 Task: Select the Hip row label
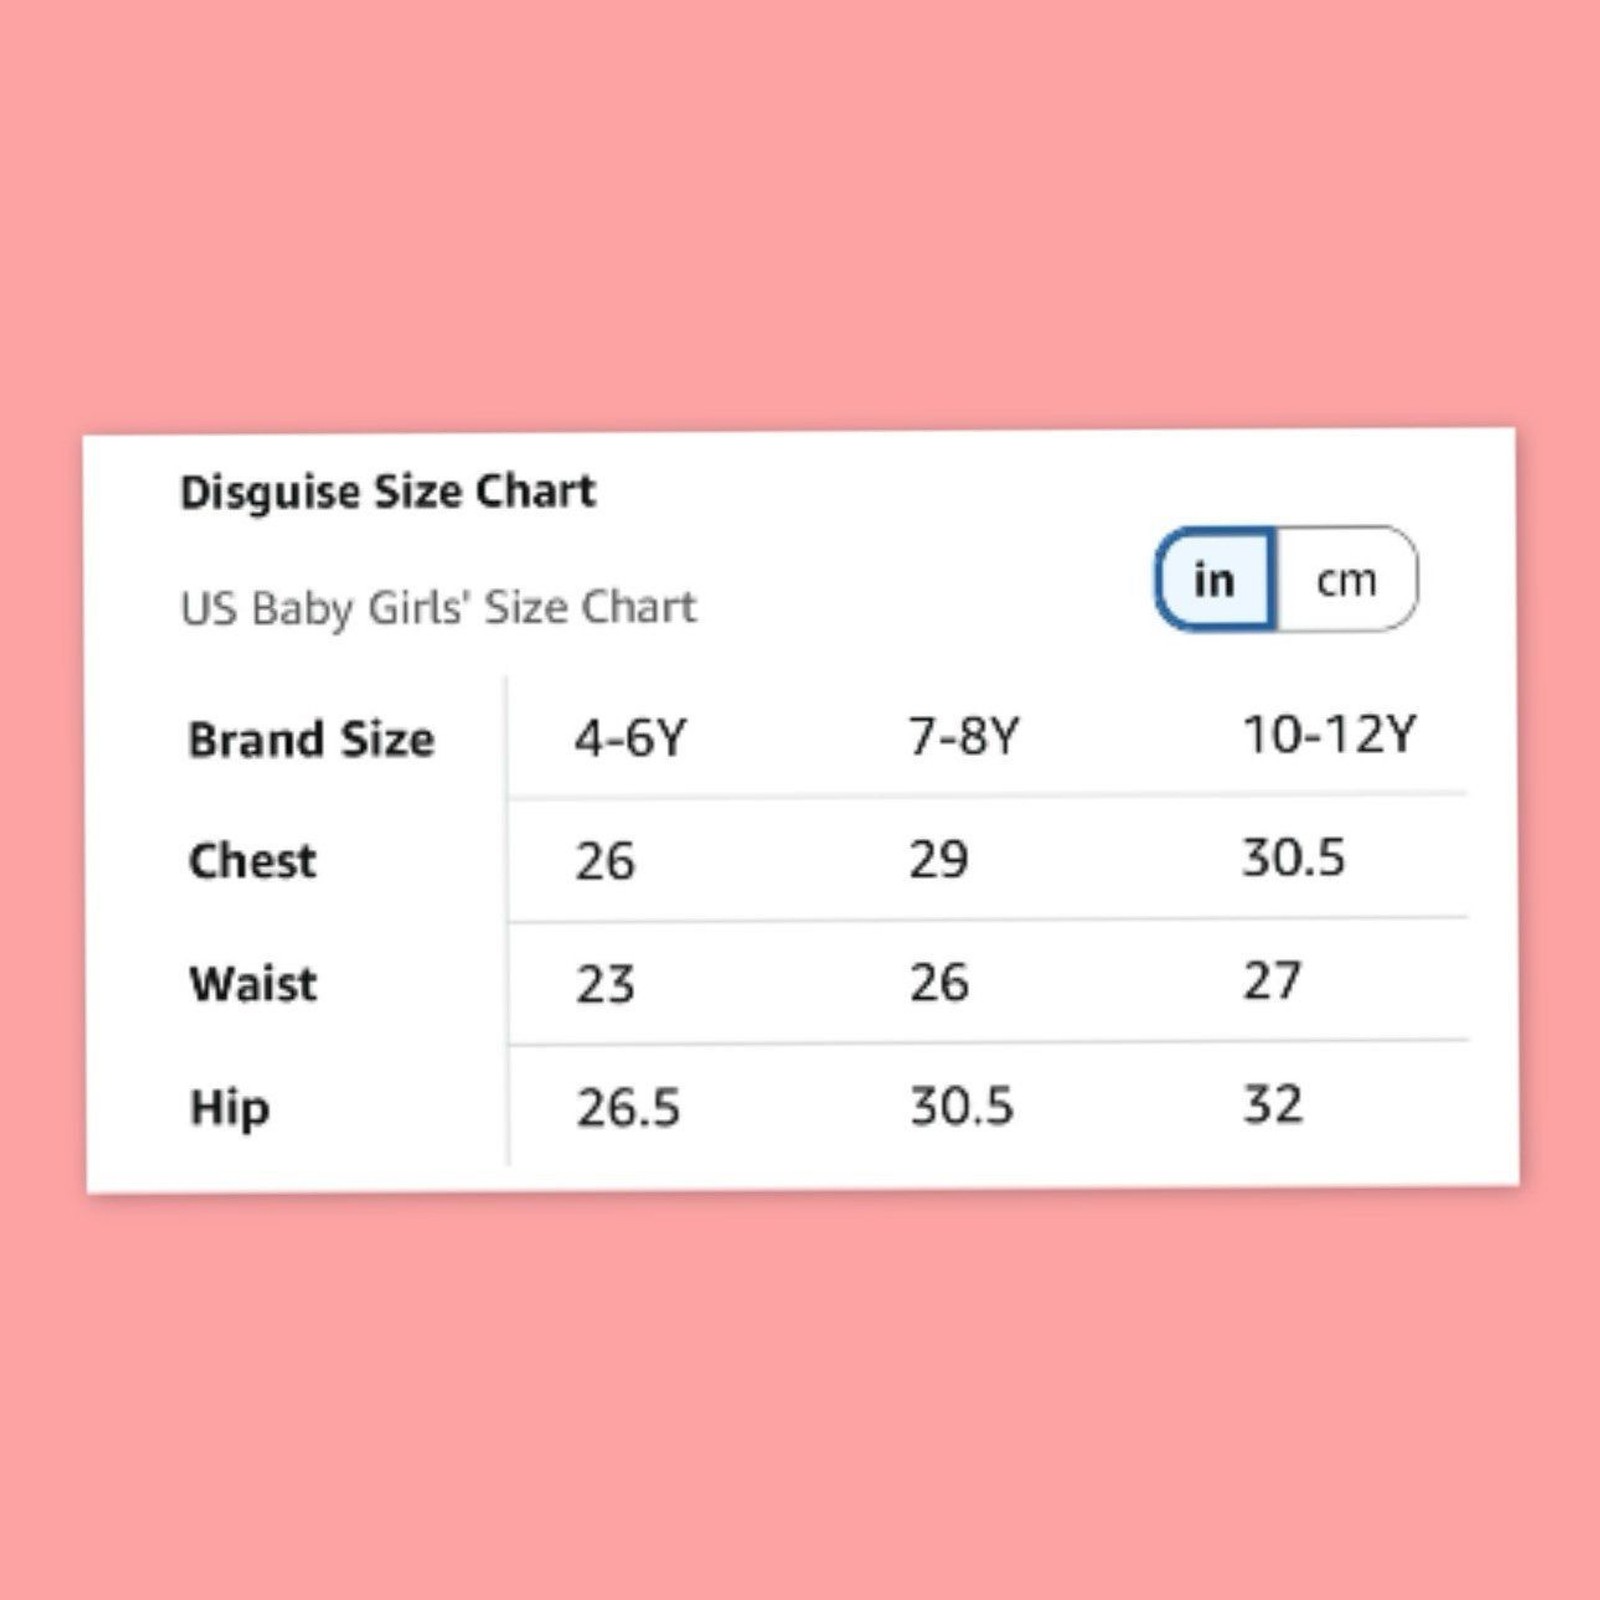click(230, 1108)
